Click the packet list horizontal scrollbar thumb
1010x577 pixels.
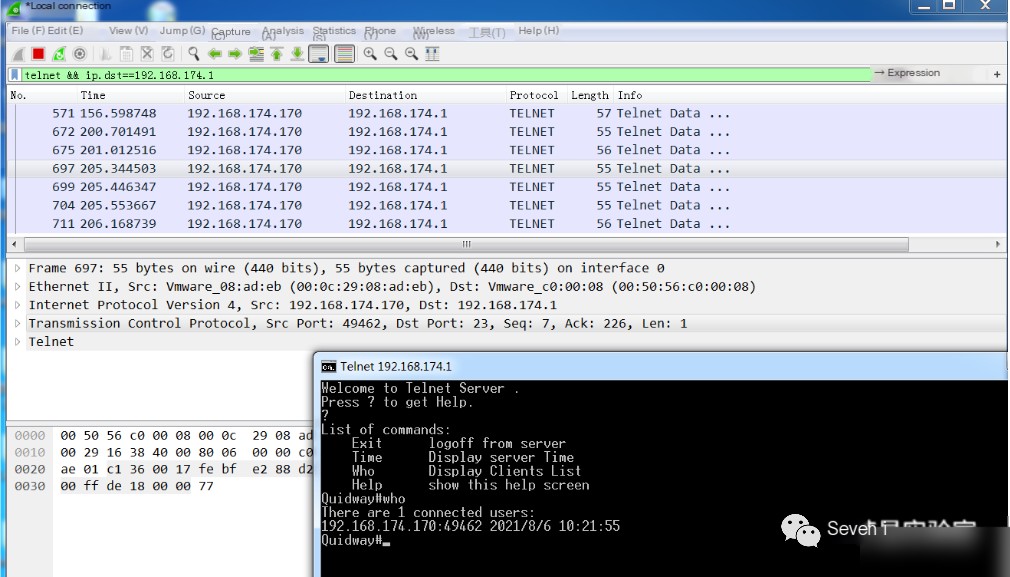coord(466,245)
